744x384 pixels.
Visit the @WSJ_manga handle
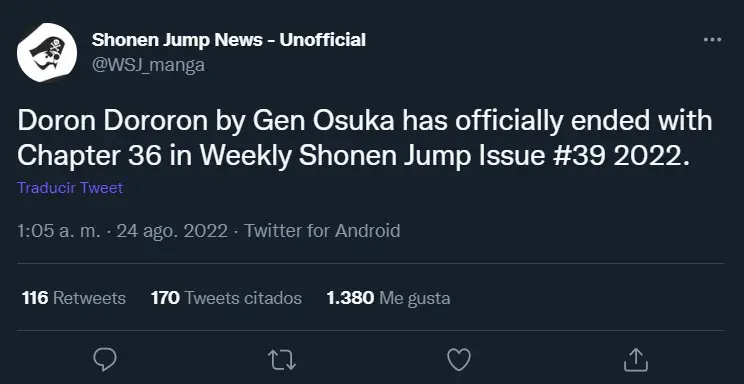(148, 65)
